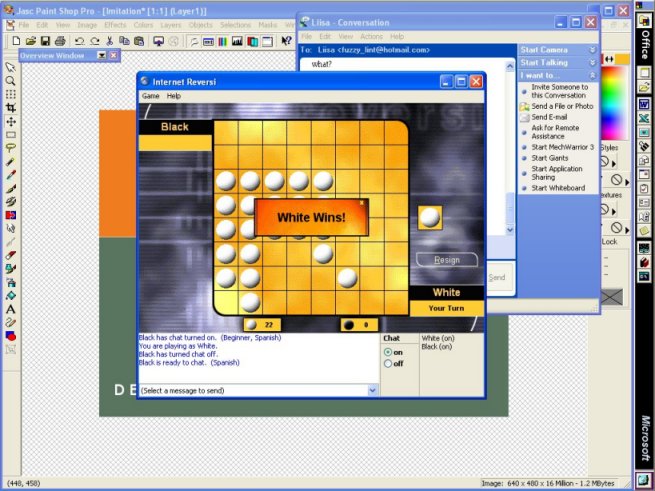The height and width of the screenshot is (491, 655).
Task: Collapse the I want to section
Action: pyautogui.click(x=592, y=76)
